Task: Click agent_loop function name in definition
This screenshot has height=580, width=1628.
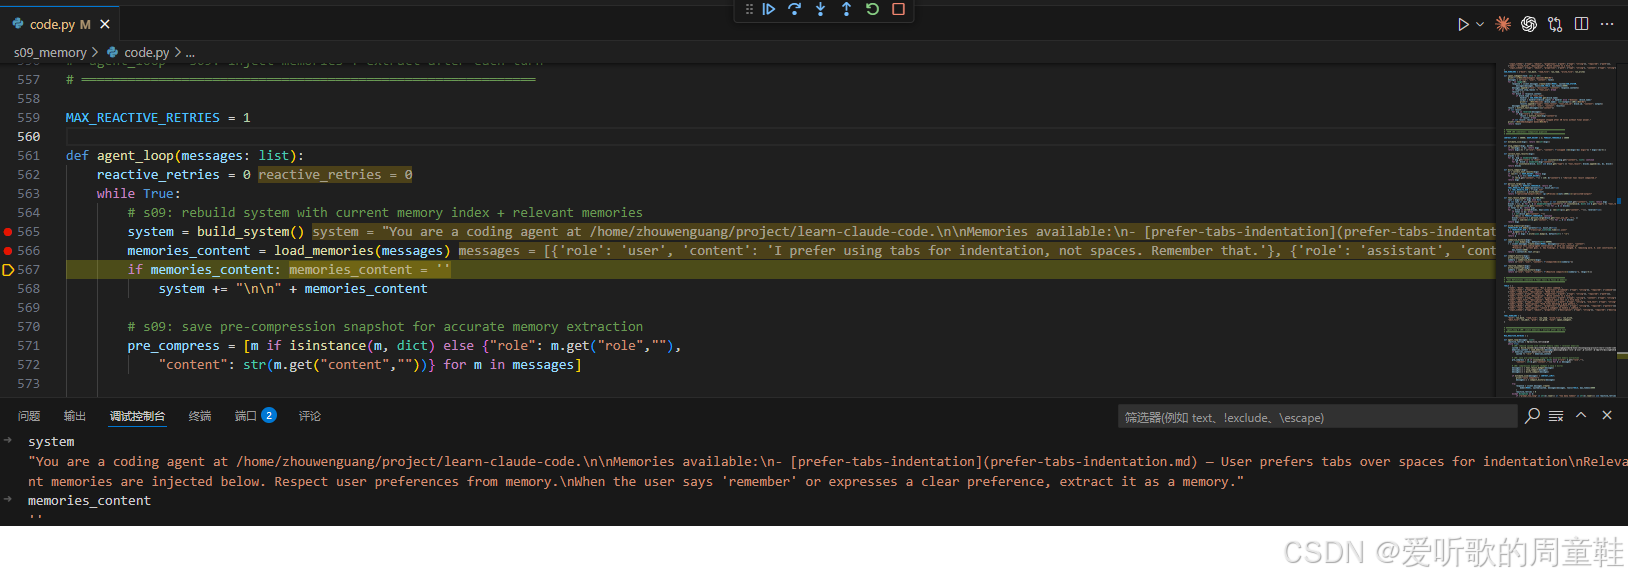Action: (x=135, y=156)
